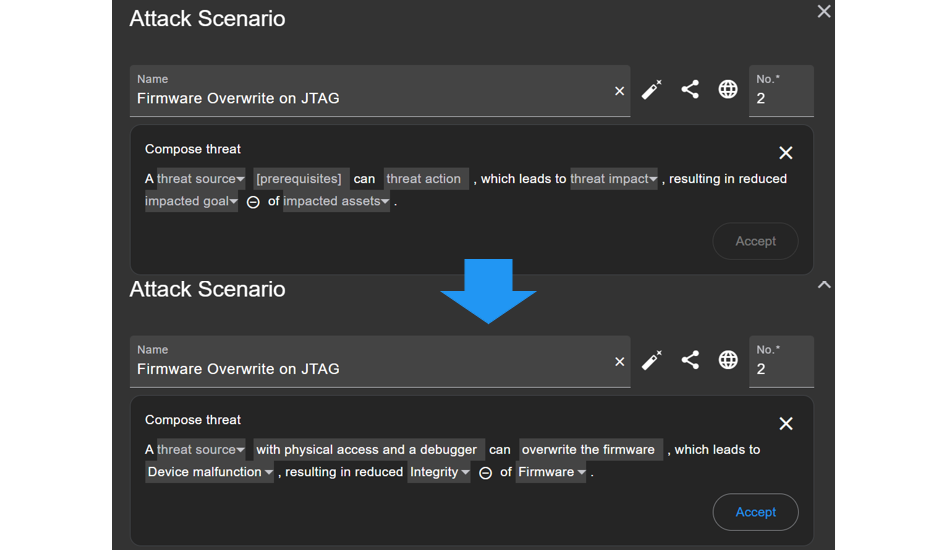Click the share icon in the lower panel
945x550 pixels.
click(690, 360)
